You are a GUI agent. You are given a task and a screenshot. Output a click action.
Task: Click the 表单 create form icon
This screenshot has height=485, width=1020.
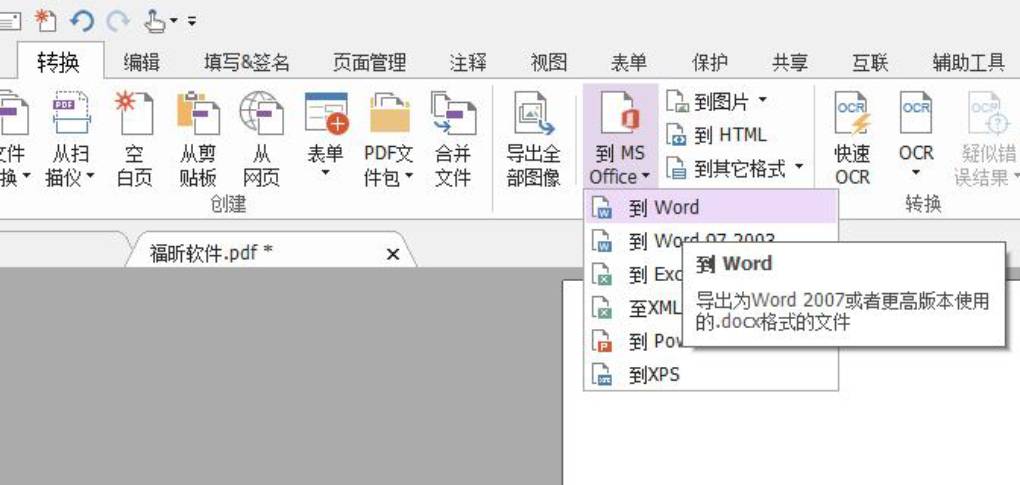(326, 113)
